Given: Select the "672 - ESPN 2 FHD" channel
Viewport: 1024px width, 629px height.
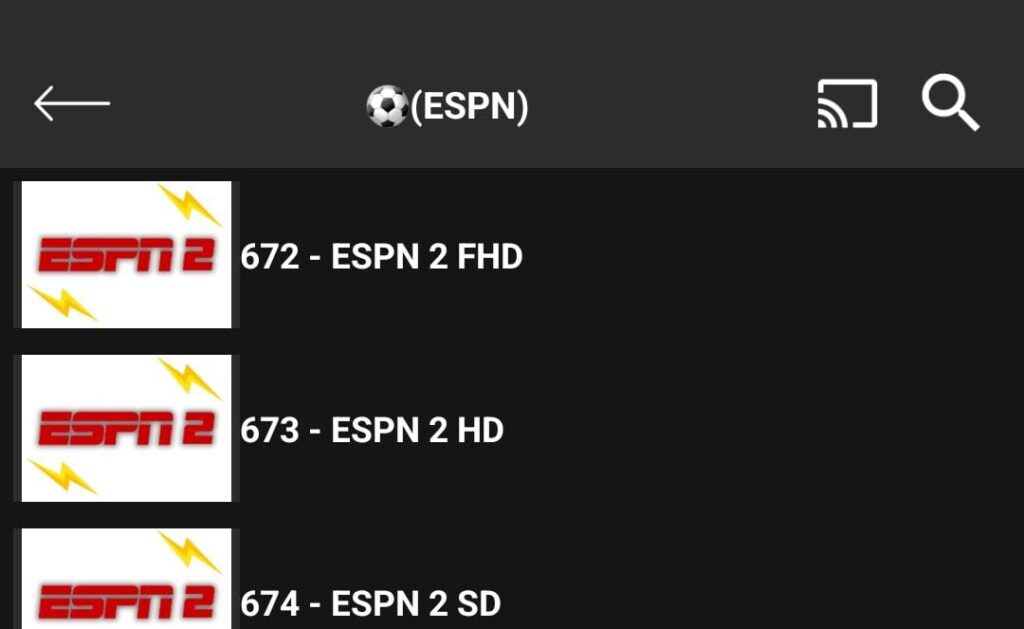Looking at the screenshot, I should point(381,257).
